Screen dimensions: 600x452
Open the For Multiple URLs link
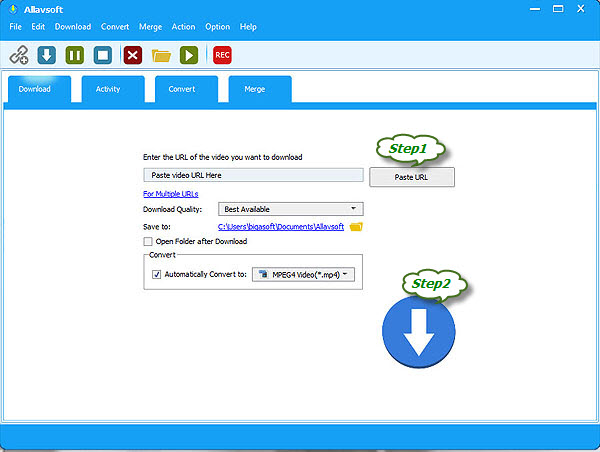pyautogui.click(x=171, y=194)
